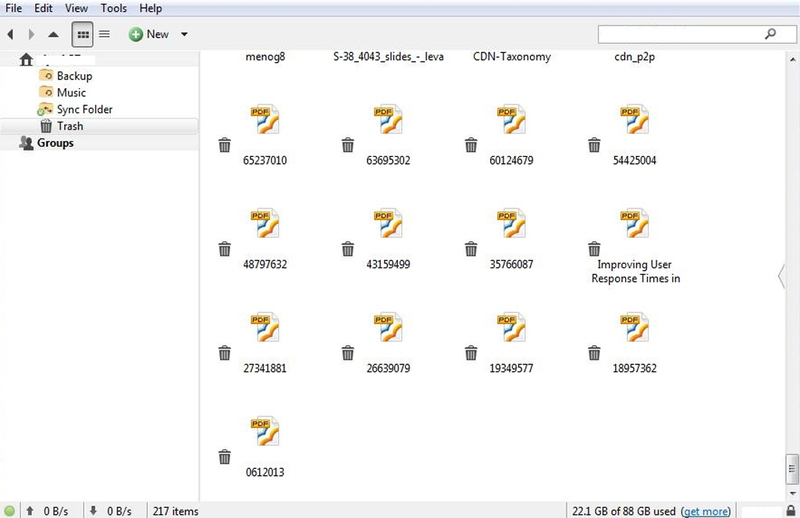This screenshot has width=800, height=518.
Task: Navigate up one folder level
Action: tap(53, 35)
